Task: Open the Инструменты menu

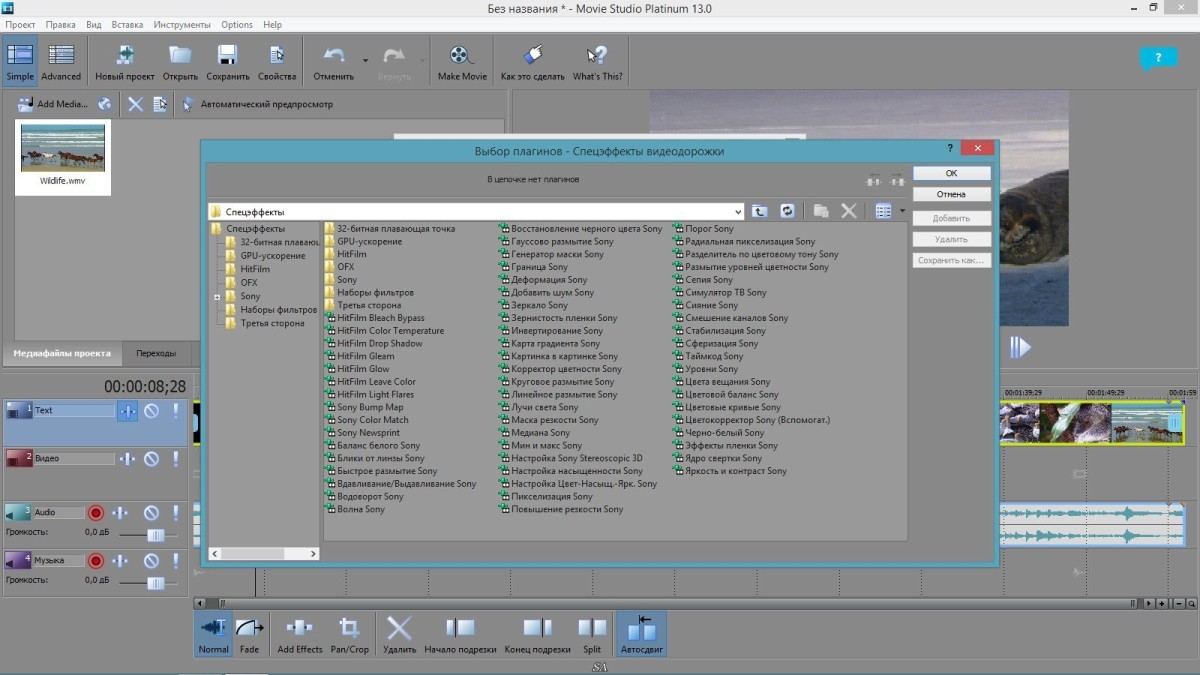Action: tap(182, 24)
